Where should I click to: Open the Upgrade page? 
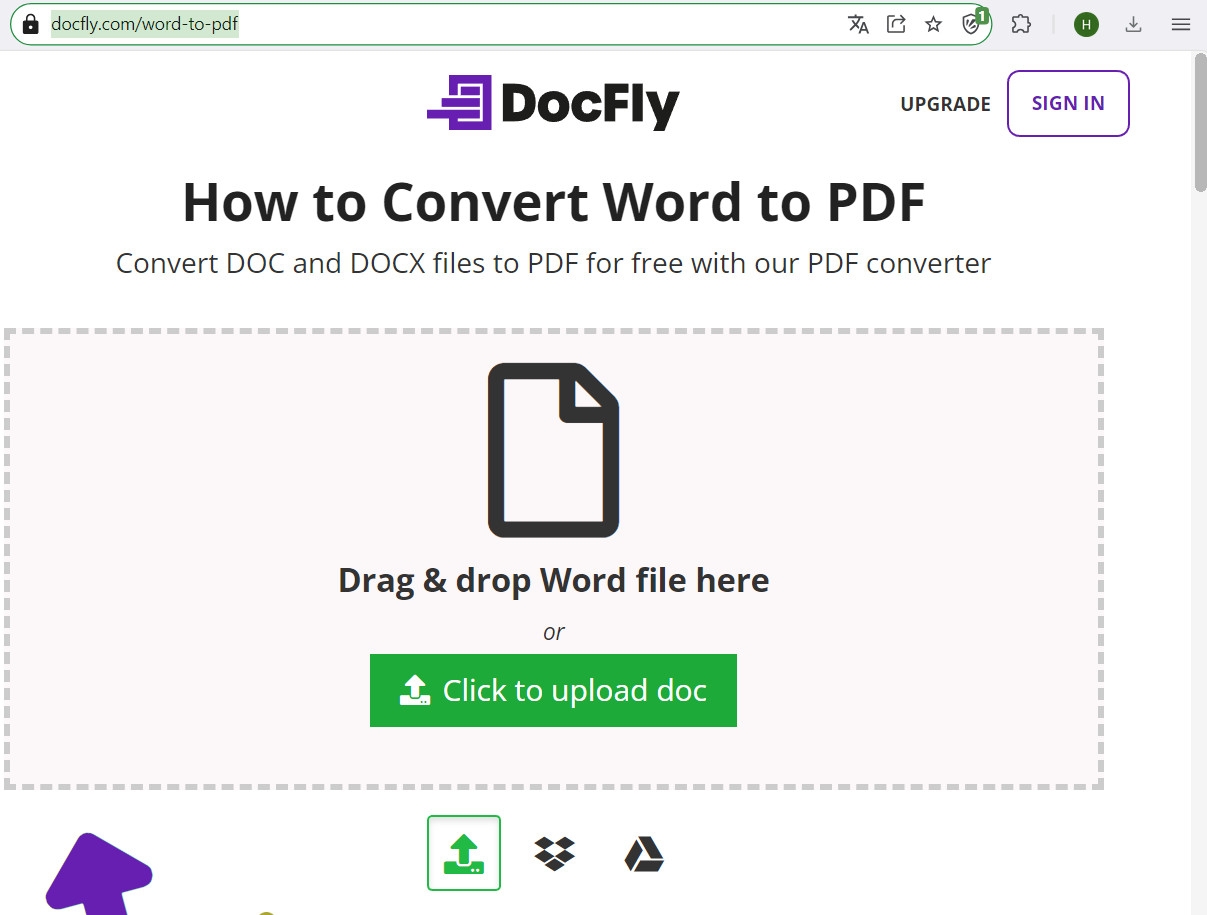(945, 103)
